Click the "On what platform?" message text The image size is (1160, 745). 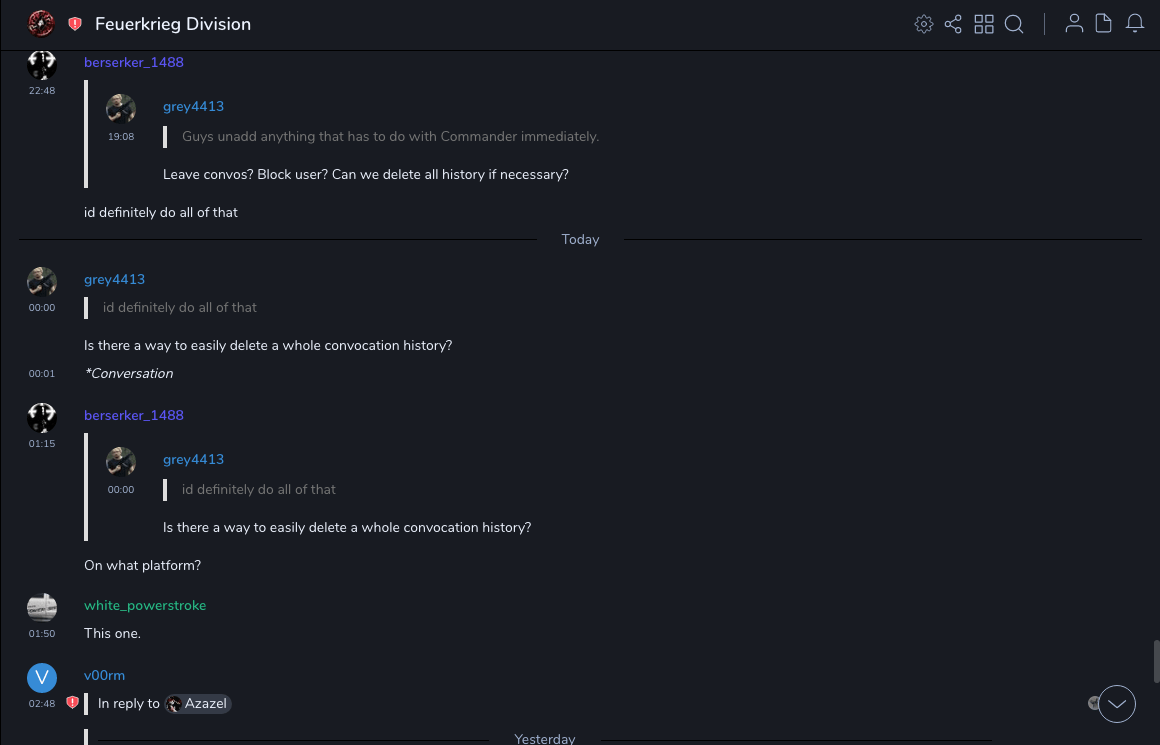(142, 566)
